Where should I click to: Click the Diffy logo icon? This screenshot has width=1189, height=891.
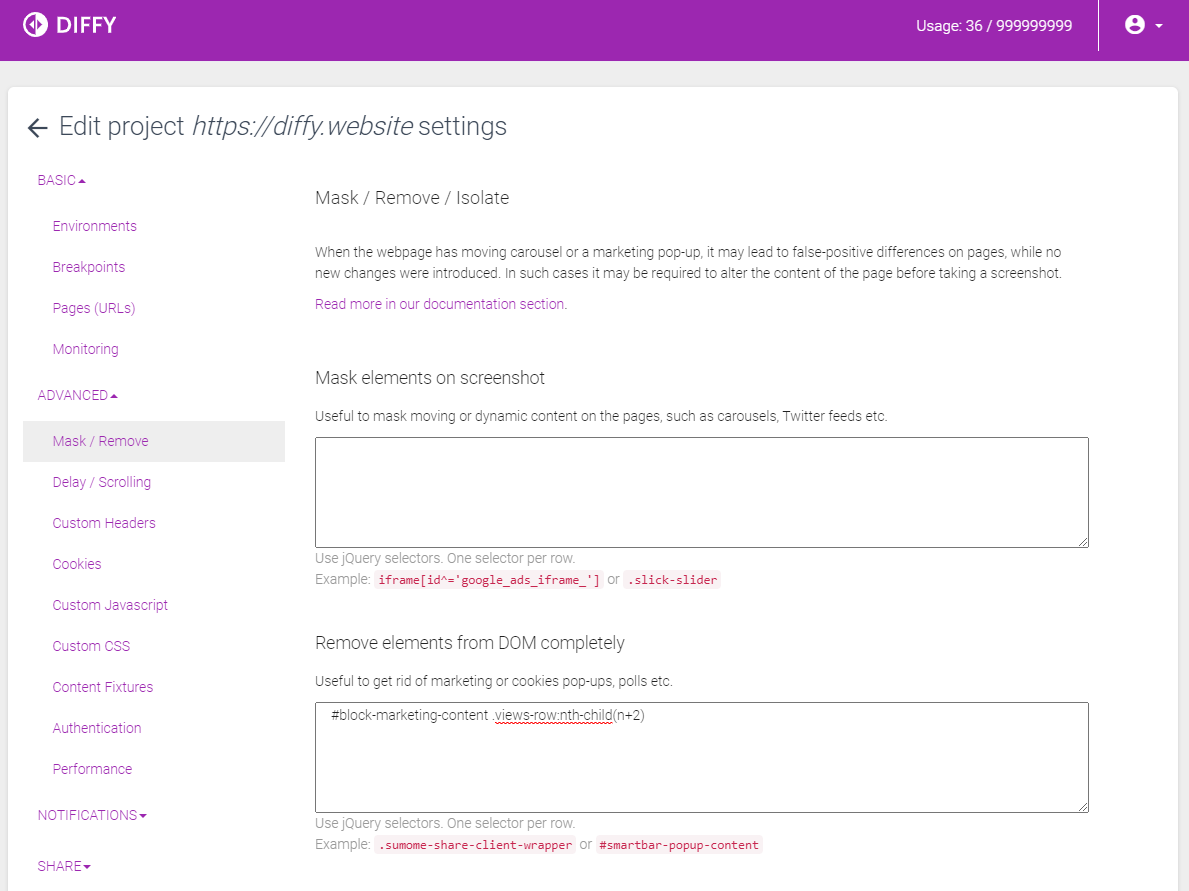pos(35,25)
